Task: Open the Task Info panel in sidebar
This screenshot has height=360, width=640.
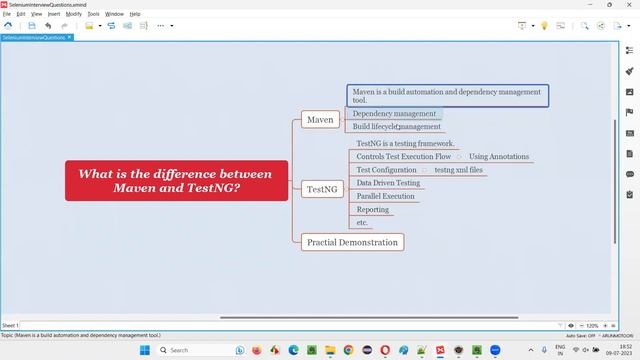Action: click(629, 195)
